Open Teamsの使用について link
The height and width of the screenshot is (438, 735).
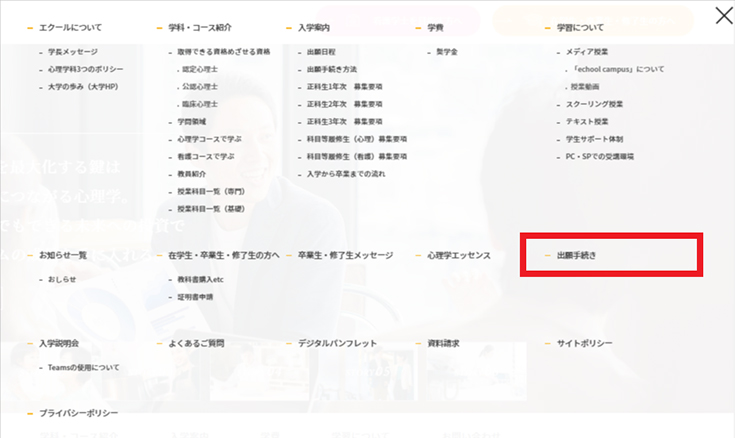pyautogui.click(x=83, y=367)
